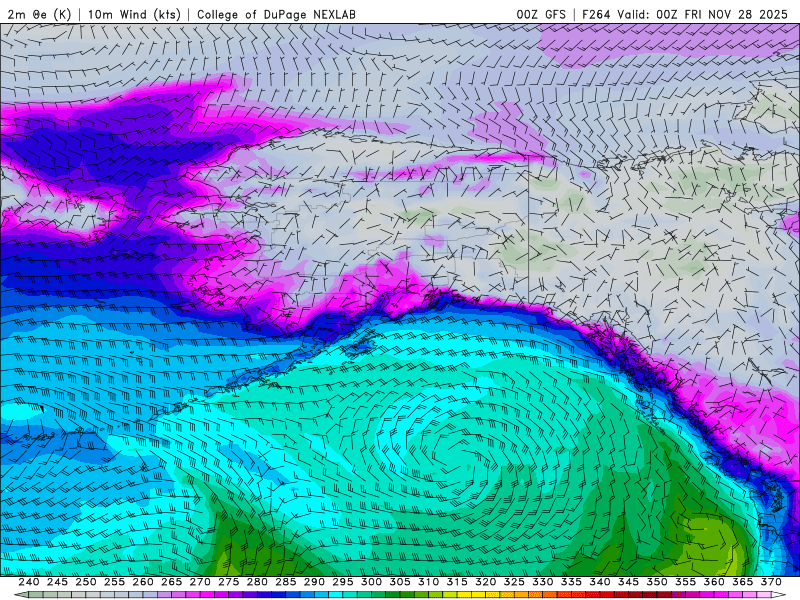Click the 240 value on the color scale

click(x=29, y=582)
